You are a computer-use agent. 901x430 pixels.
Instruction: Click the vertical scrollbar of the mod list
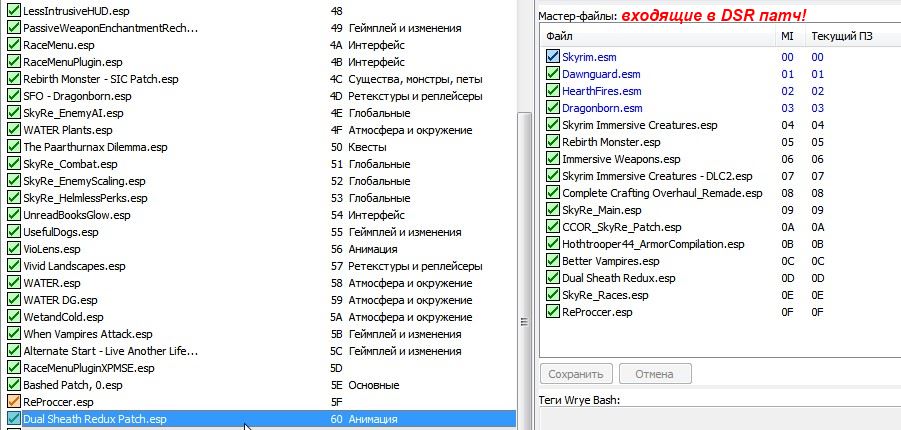click(x=523, y=270)
